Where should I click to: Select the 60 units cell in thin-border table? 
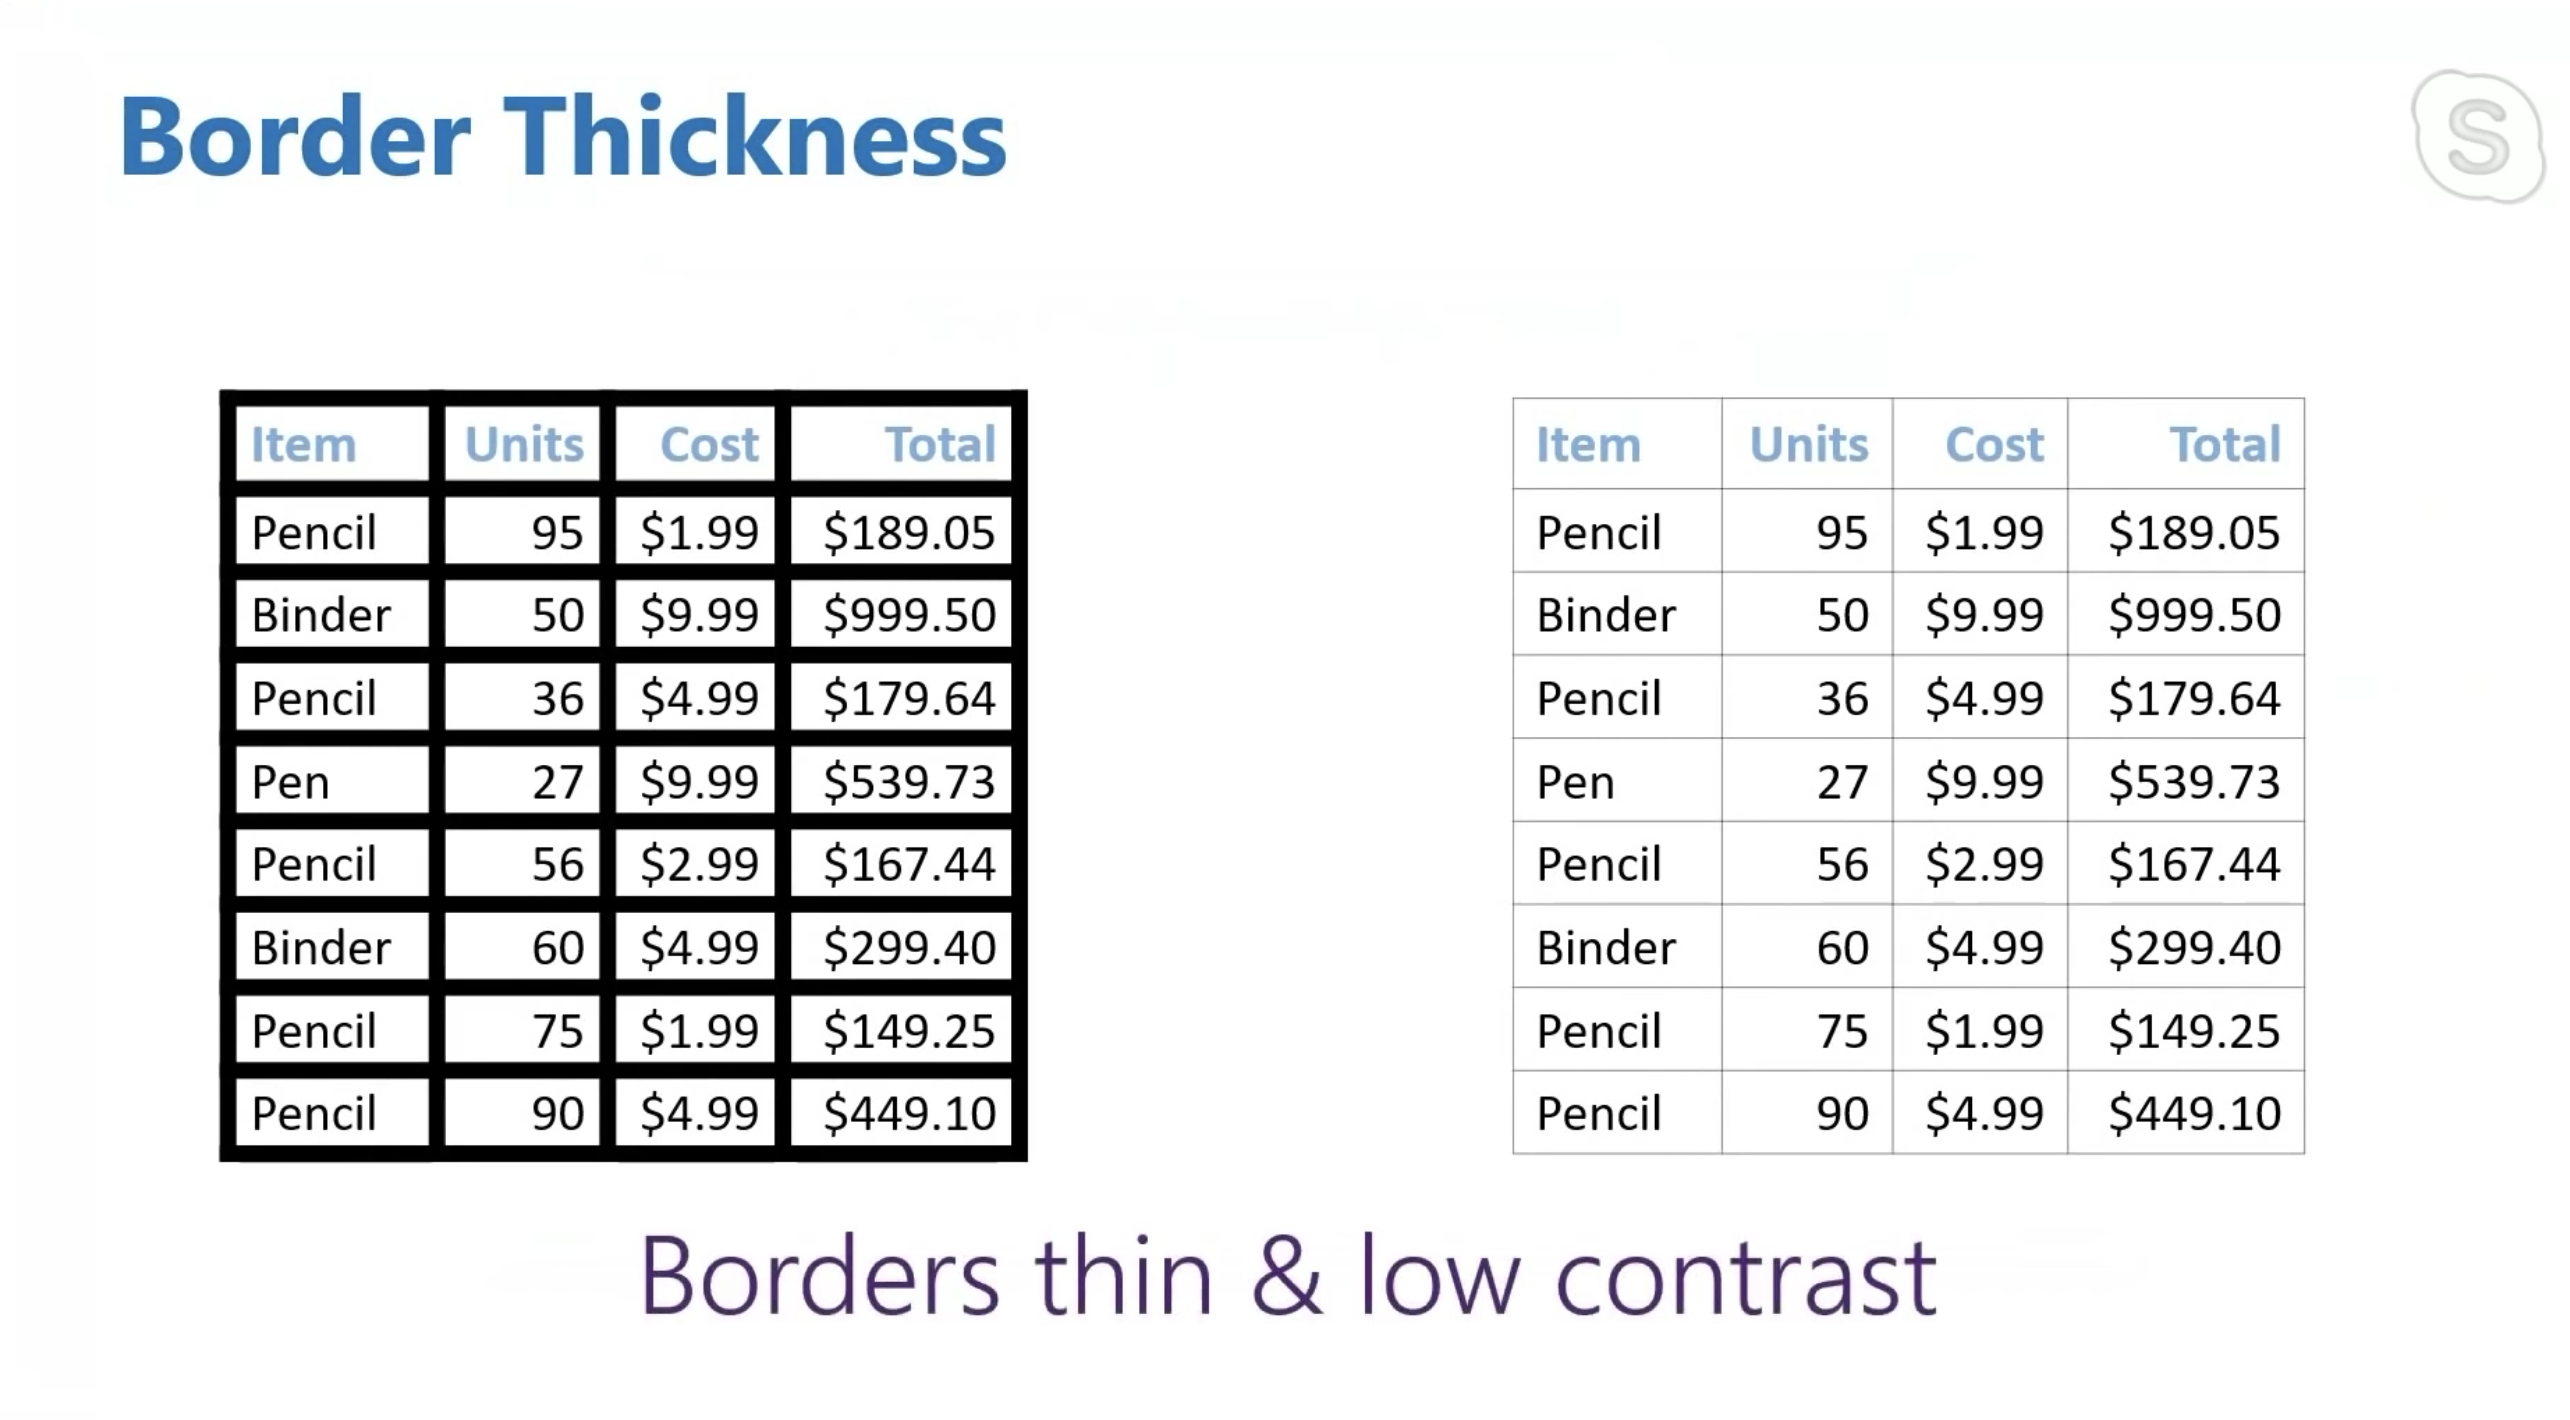(1807, 946)
